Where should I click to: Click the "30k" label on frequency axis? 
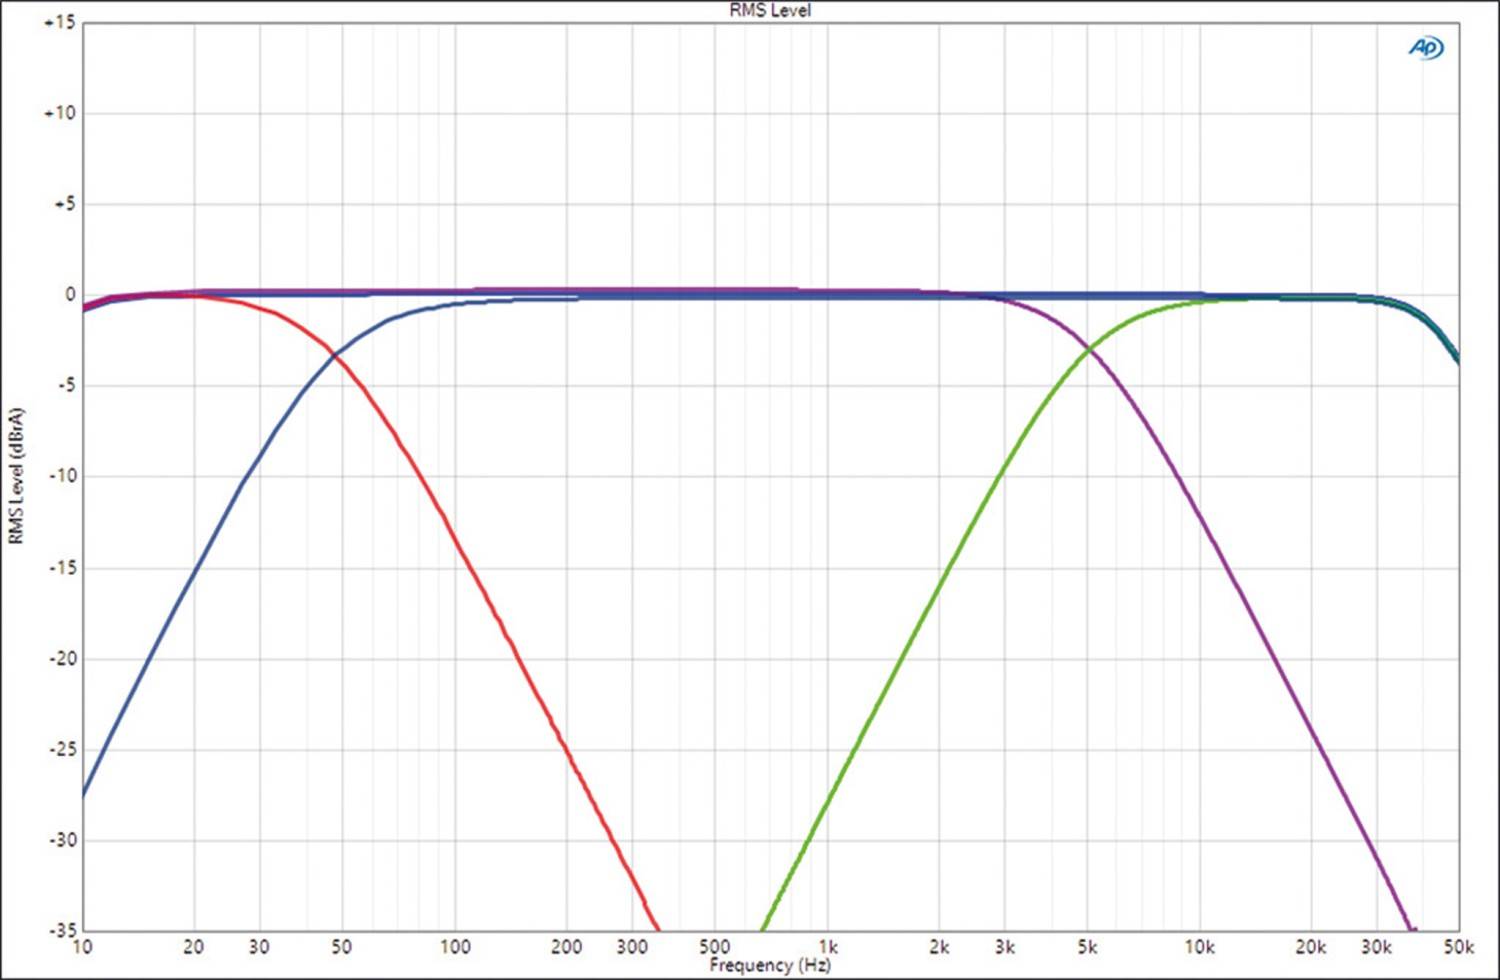1377,946
